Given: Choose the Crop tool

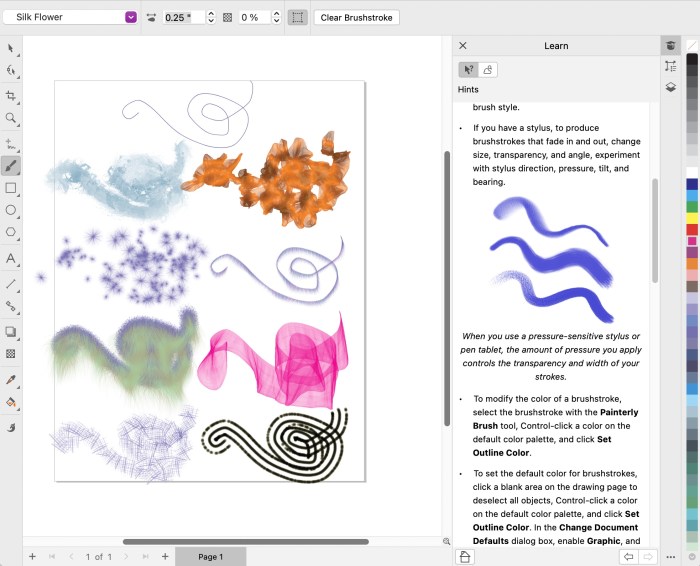Looking at the screenshot, I should click(11, 96).
